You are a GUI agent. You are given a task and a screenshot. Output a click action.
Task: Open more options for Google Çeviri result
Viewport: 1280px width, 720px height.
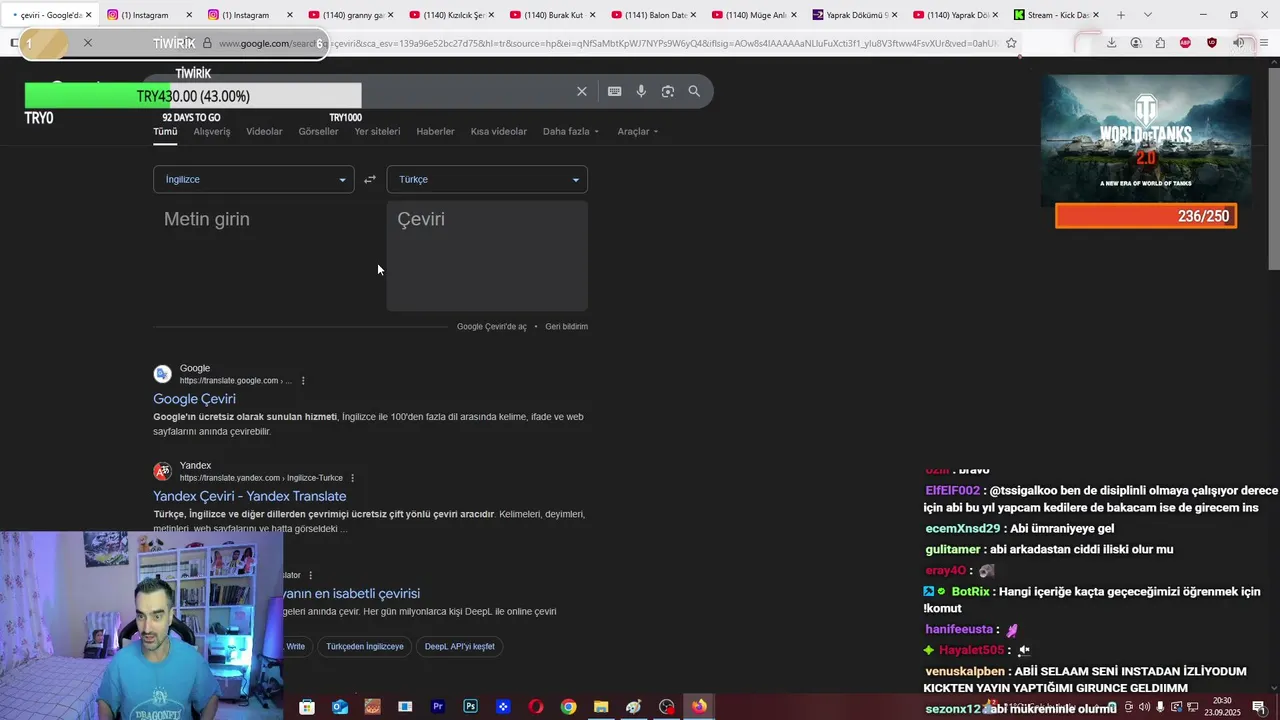303,381
